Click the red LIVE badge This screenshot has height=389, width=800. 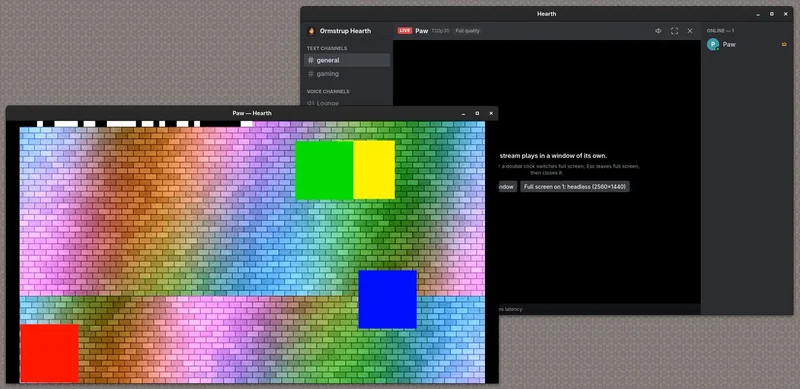405,31
